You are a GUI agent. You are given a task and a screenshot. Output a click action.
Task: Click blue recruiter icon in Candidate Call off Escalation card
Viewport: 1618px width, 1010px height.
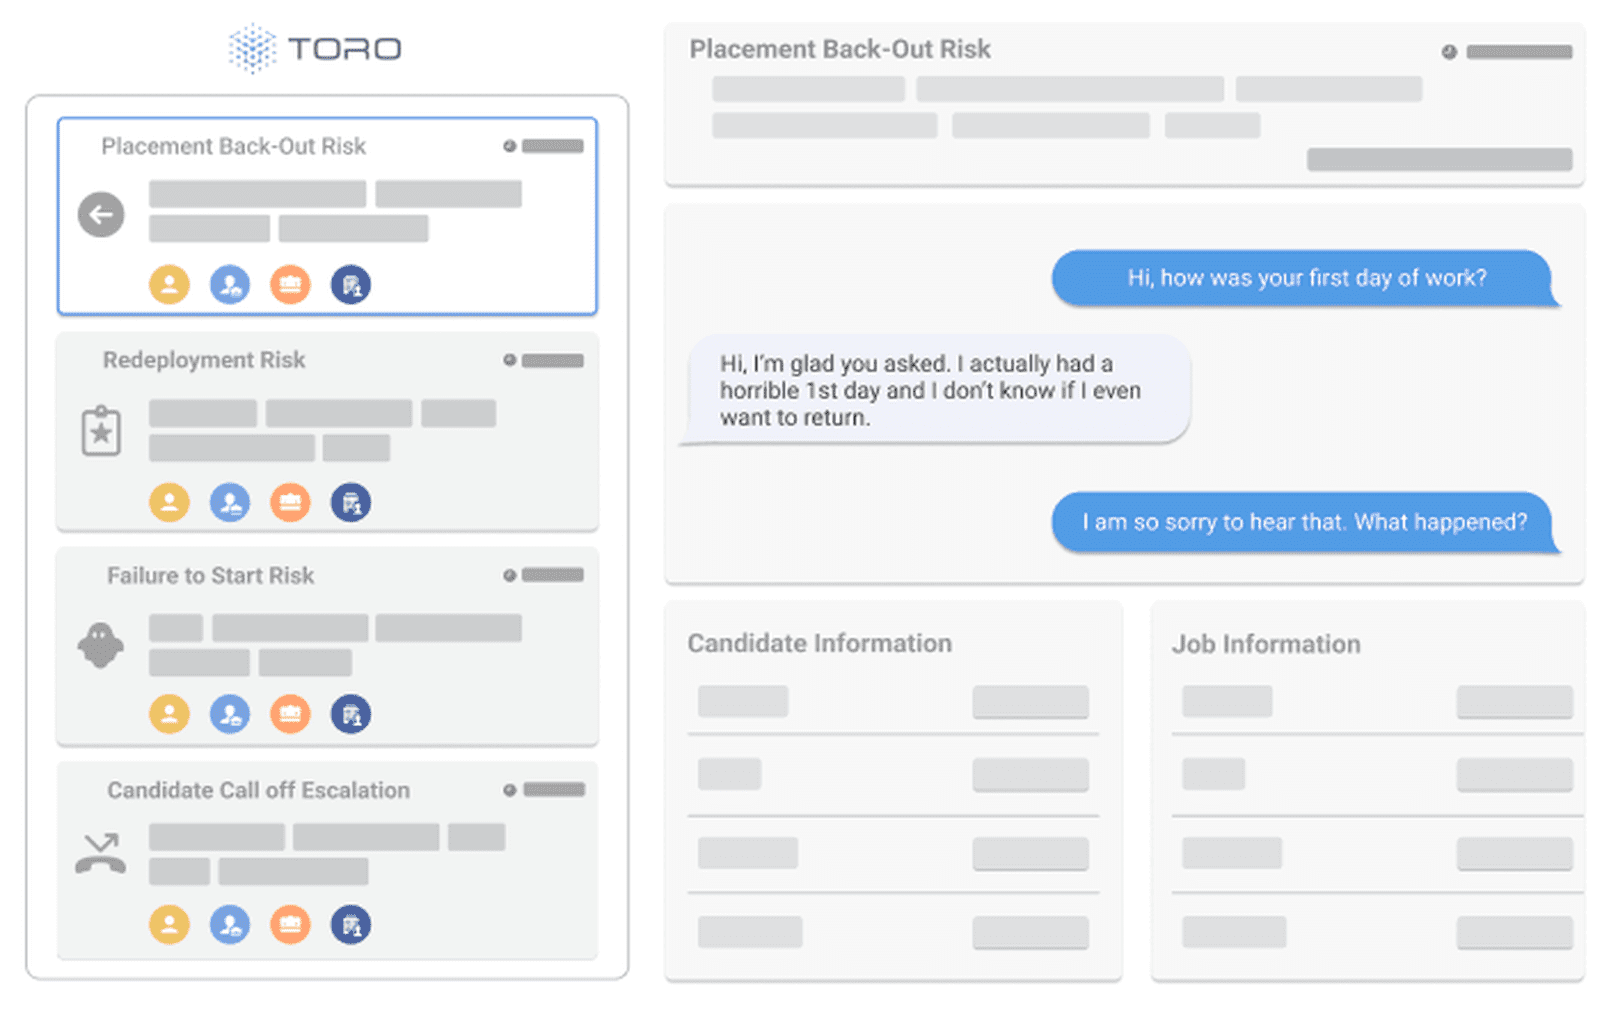(230, 925)
